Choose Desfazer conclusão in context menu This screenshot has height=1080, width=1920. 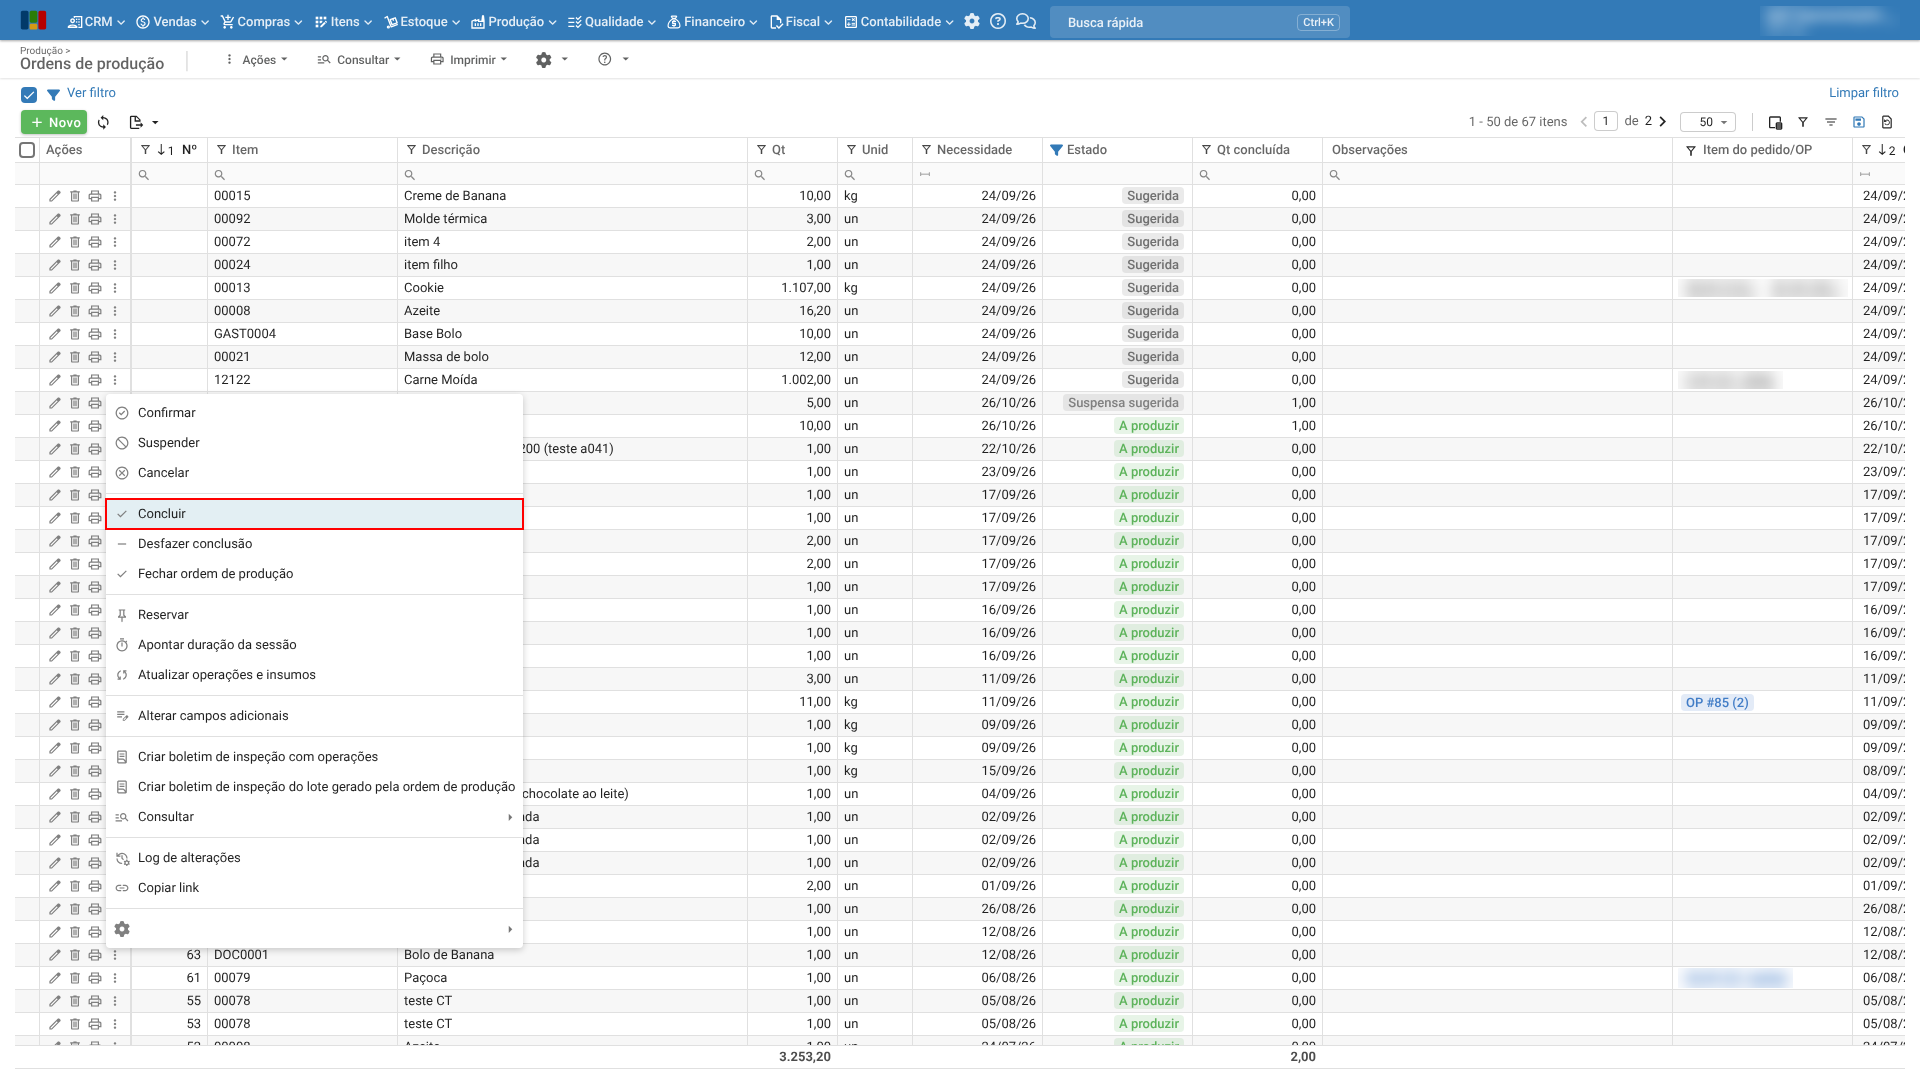[314, 544]
